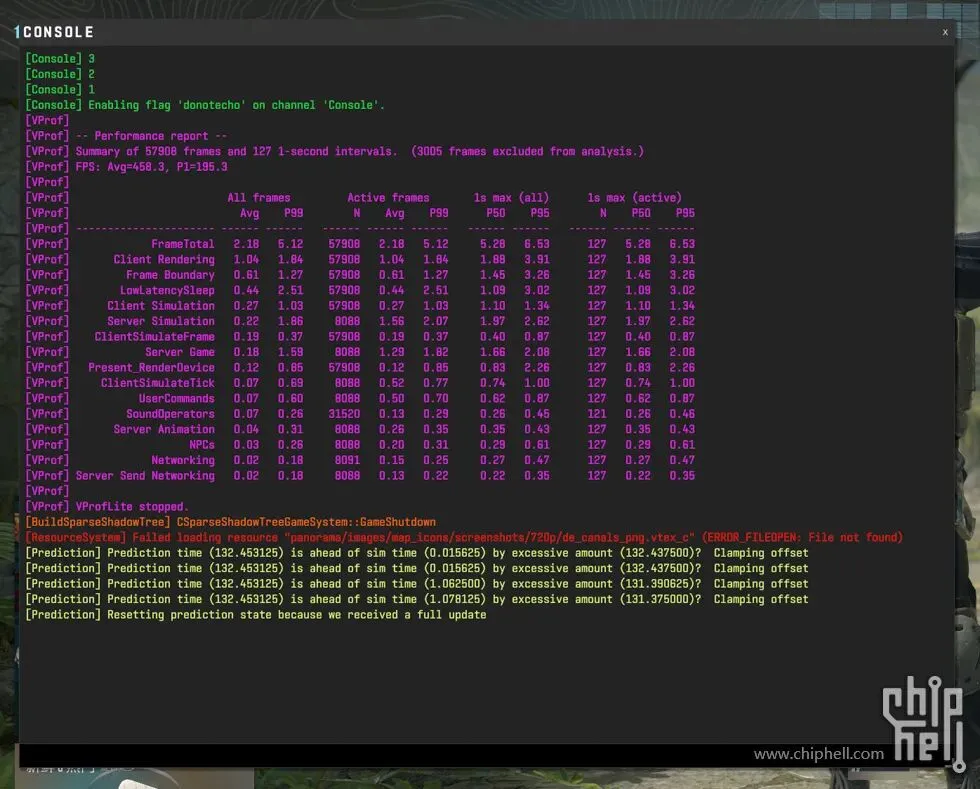
Task: Select the 'Client Rendering' row label
Action: pyautogui.click(x=164, y=259)
